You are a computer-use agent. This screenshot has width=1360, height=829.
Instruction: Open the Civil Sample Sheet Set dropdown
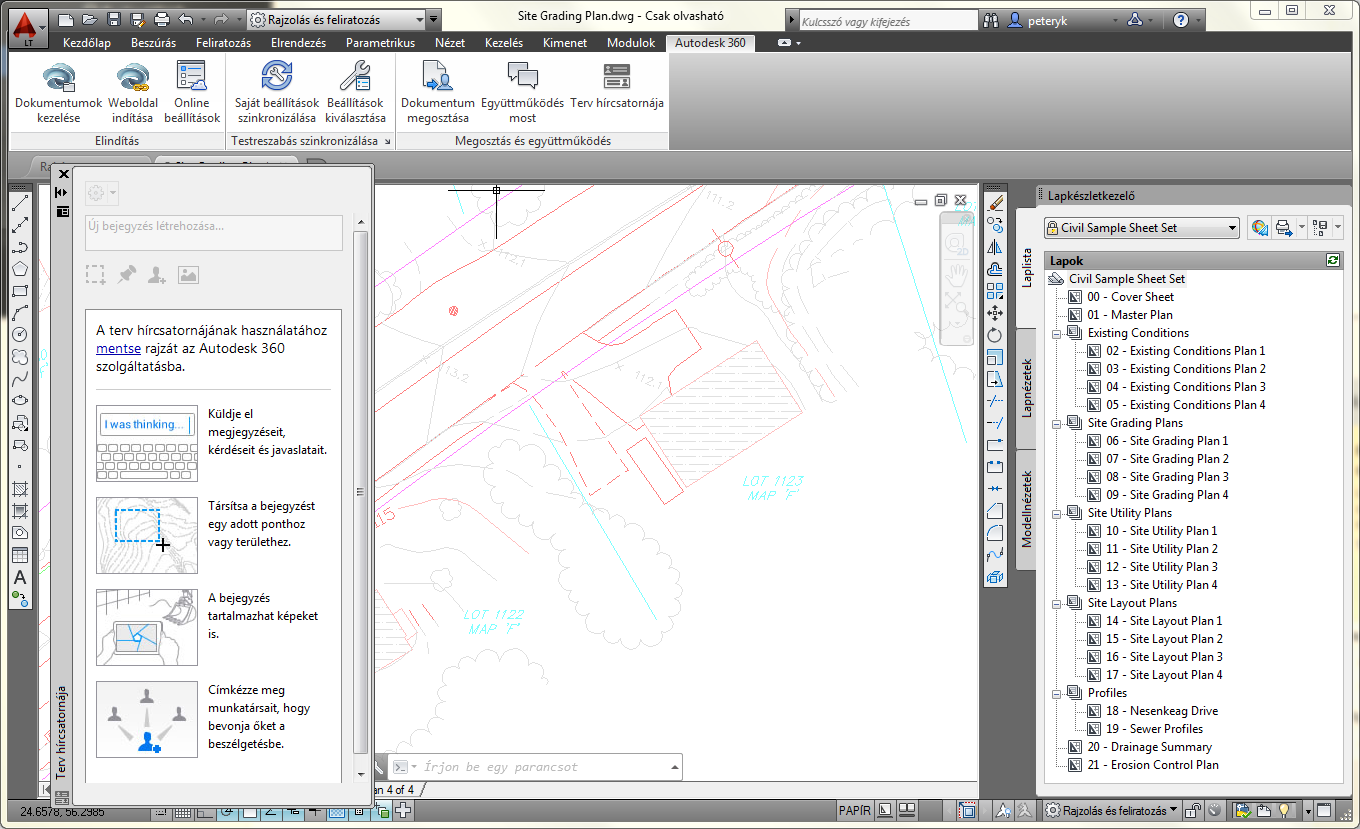[1141, 228]
